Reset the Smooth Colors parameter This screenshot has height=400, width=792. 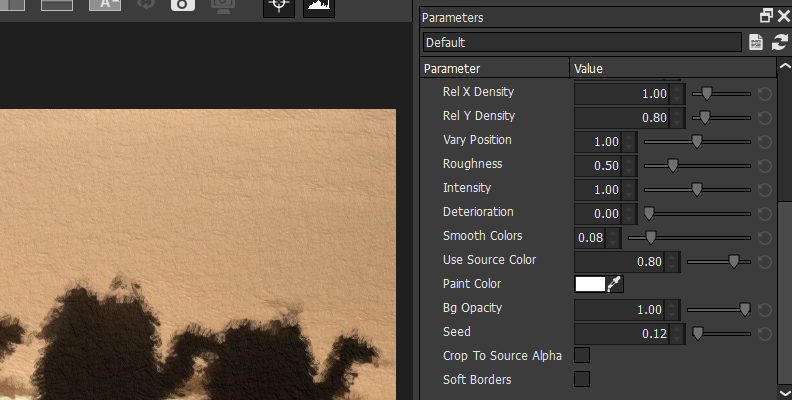(x=765, y=238)
